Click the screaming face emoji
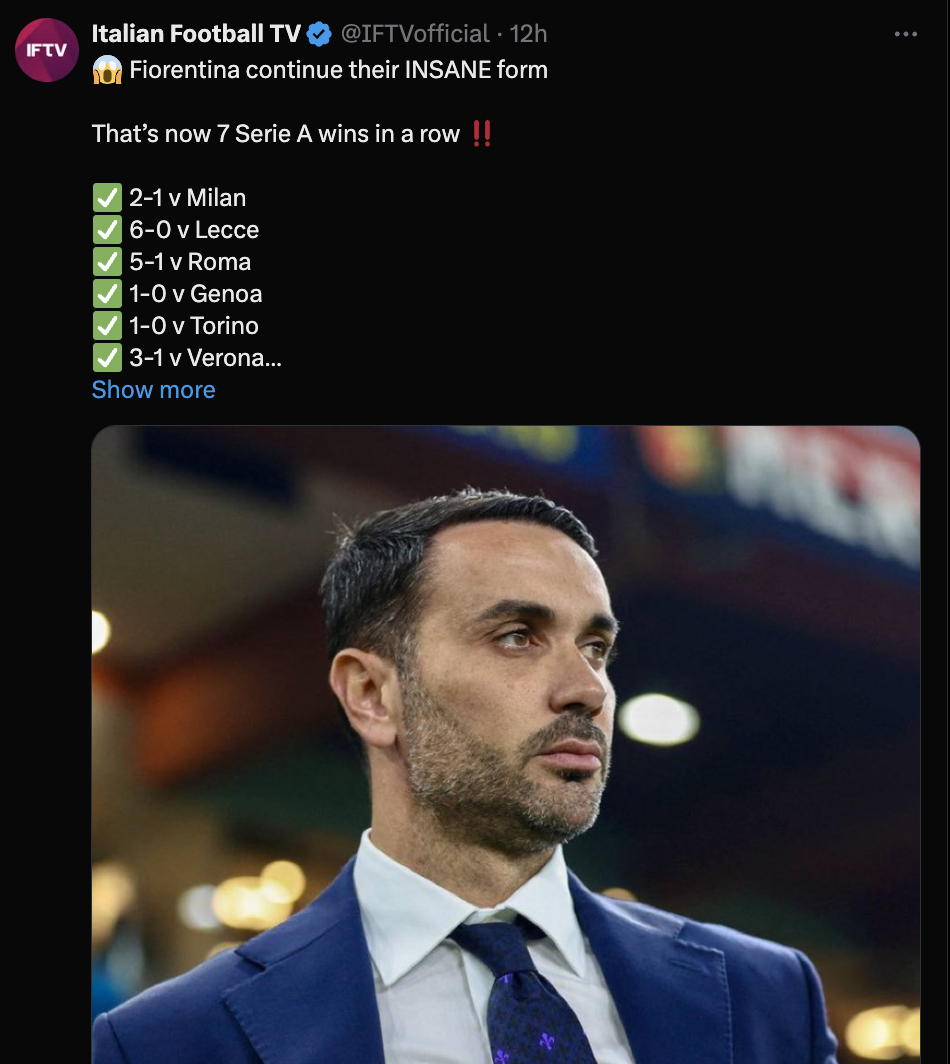The image size is (950, 1064). click(107, 70)
